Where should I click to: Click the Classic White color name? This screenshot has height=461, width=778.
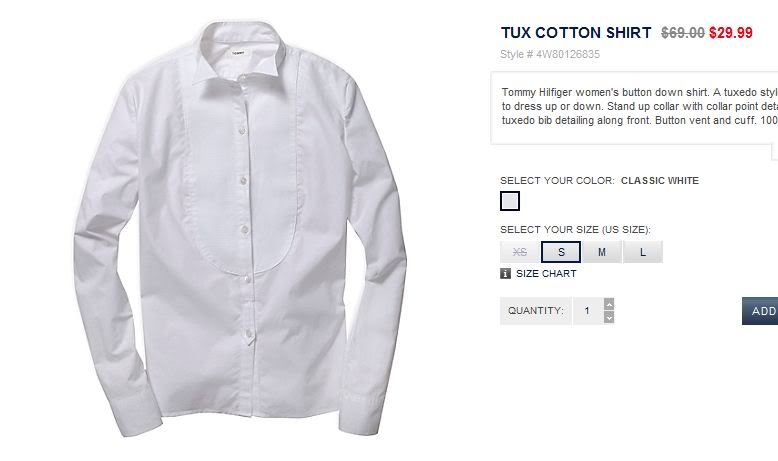pos(660,181)
